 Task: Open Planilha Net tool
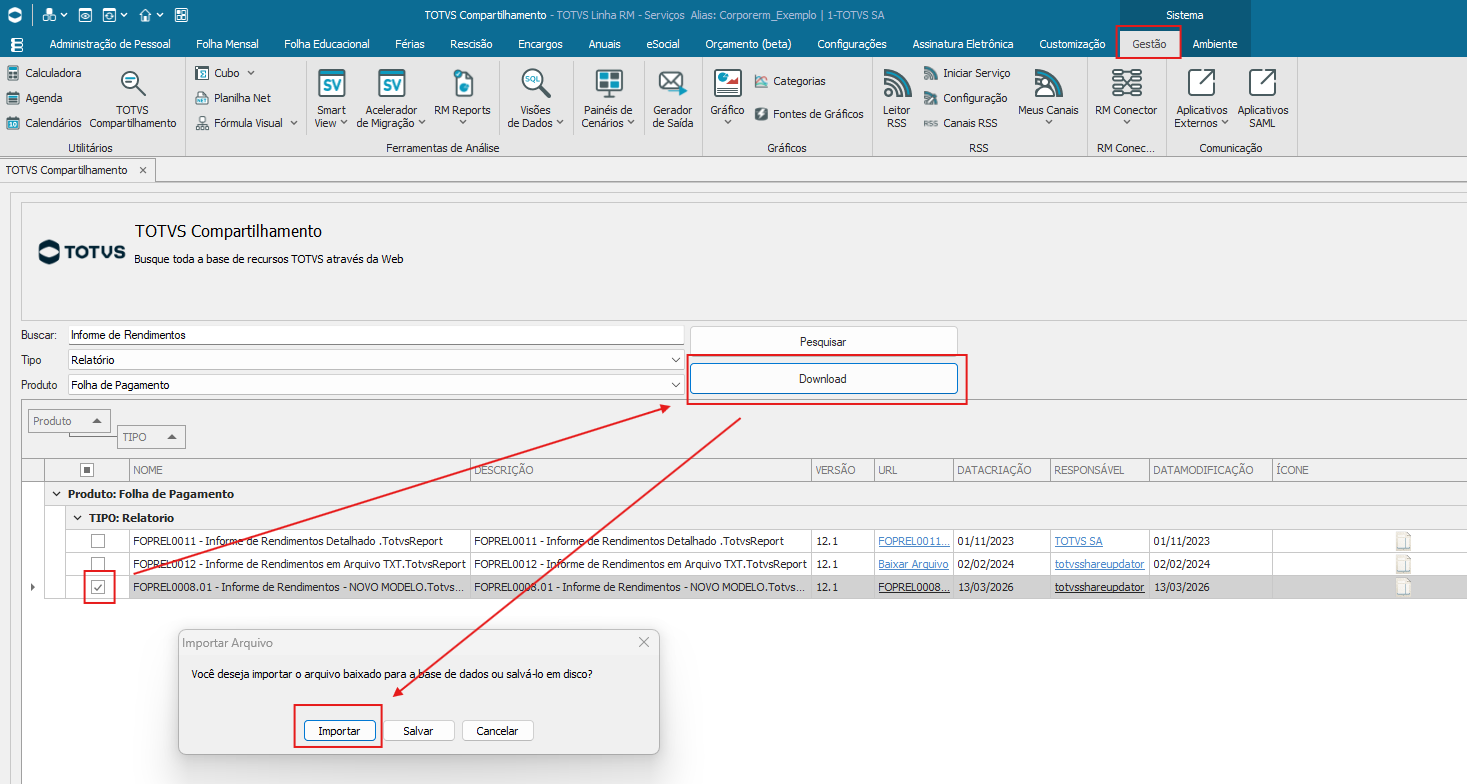tap(233, 98)
